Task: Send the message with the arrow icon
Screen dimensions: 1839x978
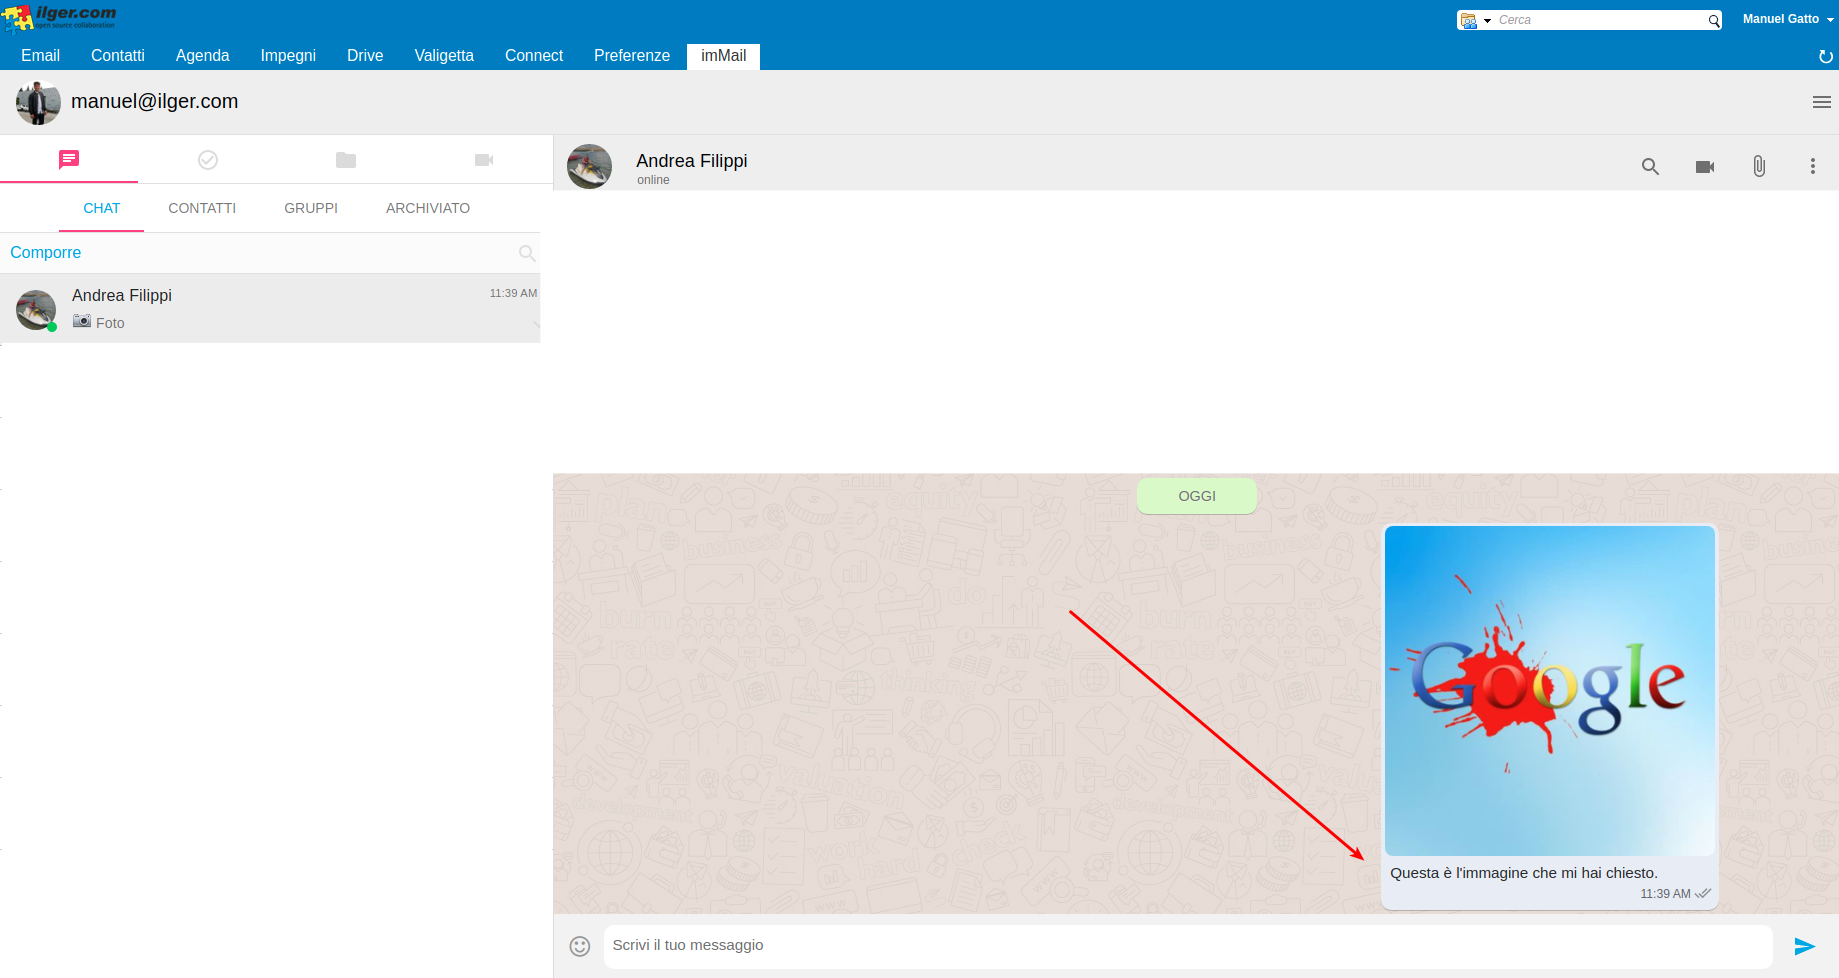Action: [x=1804, y=946]
